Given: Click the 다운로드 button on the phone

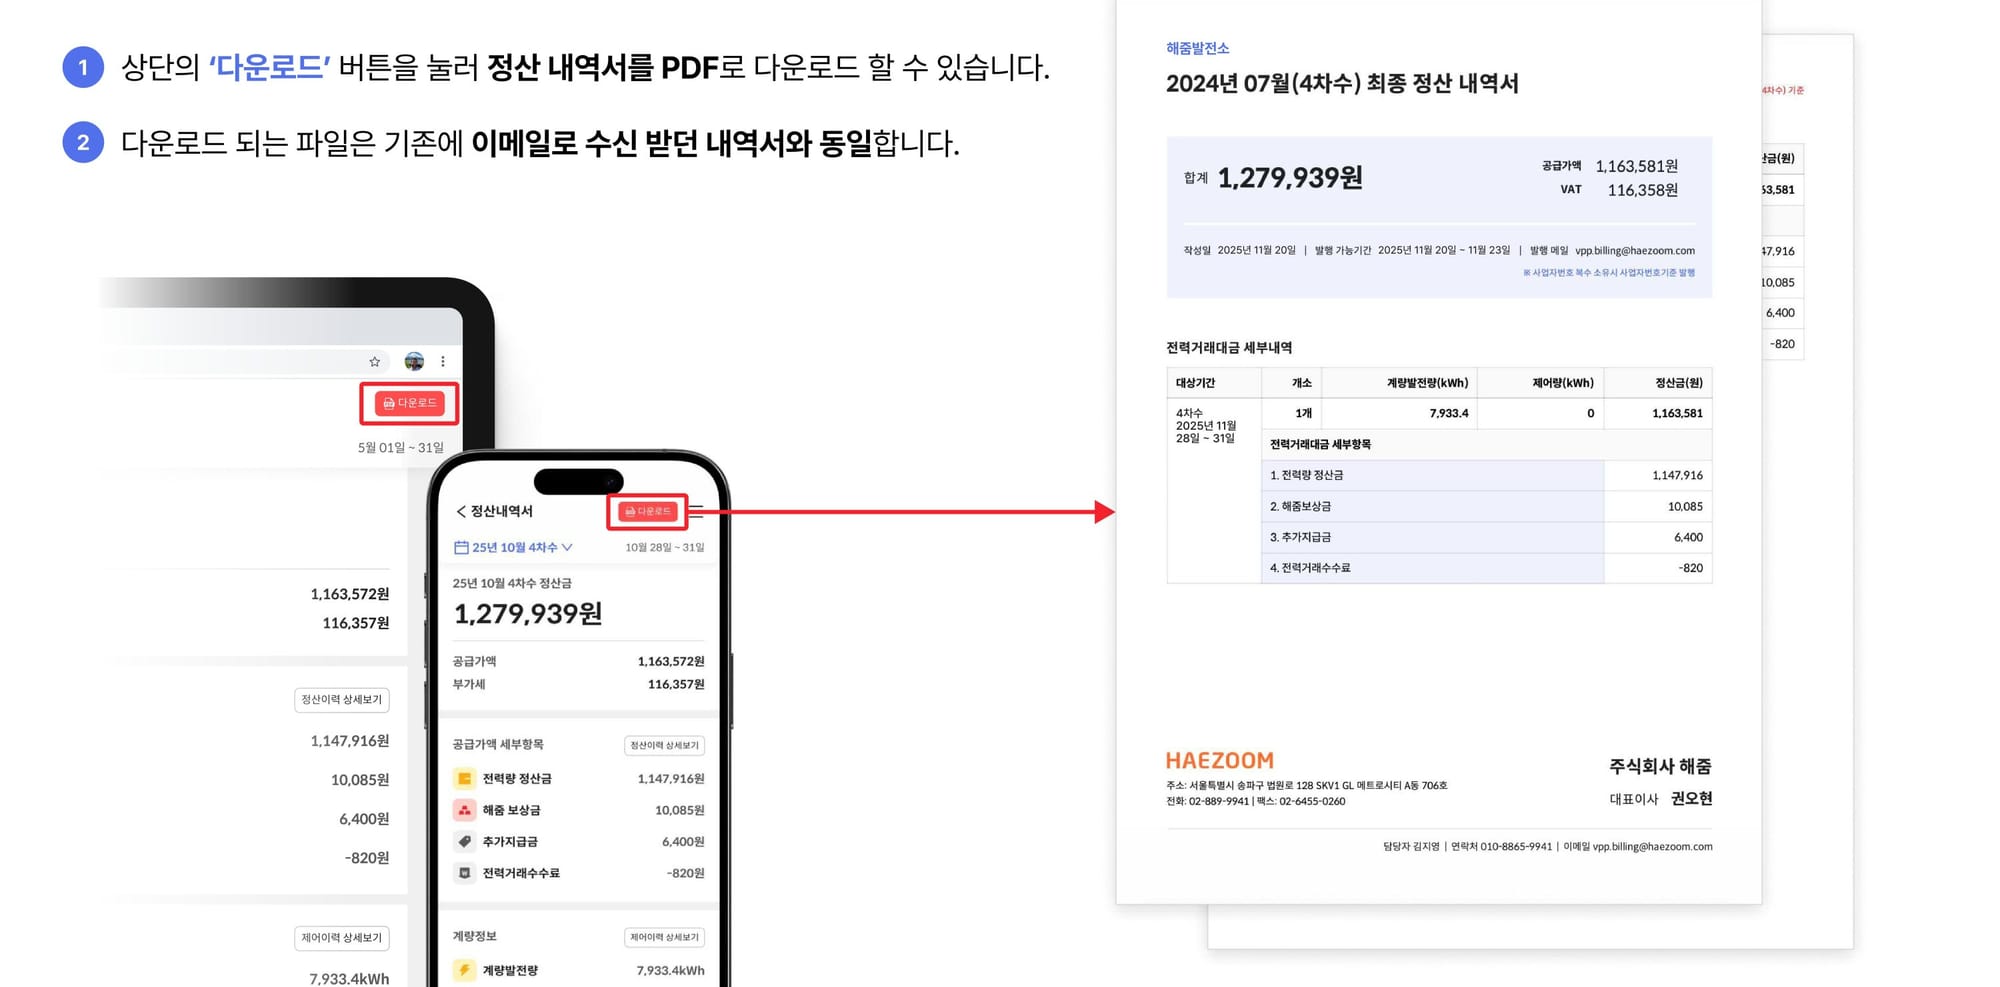Looking at the screenshot, I should click(648, 511).
